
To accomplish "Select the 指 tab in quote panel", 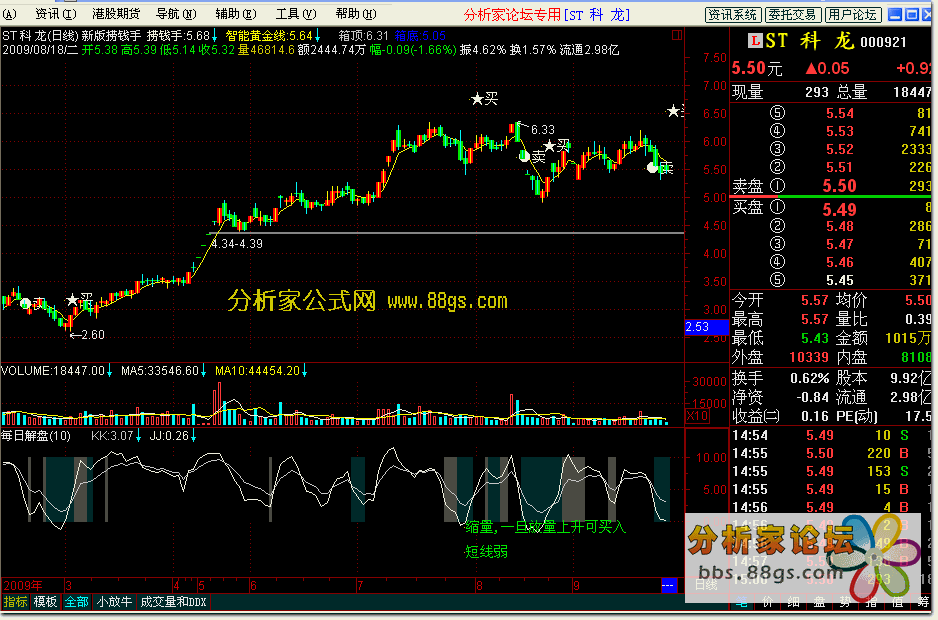I will (872, 603).
